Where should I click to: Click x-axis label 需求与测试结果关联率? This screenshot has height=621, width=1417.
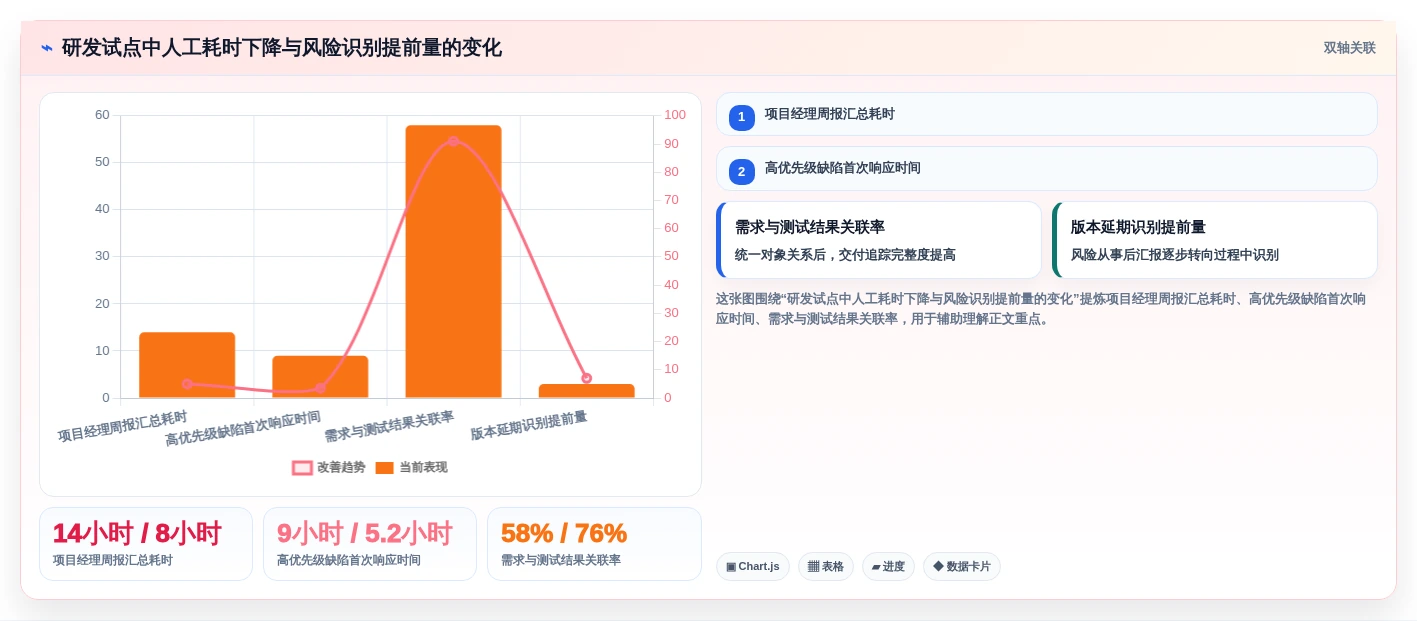(389, 427)
